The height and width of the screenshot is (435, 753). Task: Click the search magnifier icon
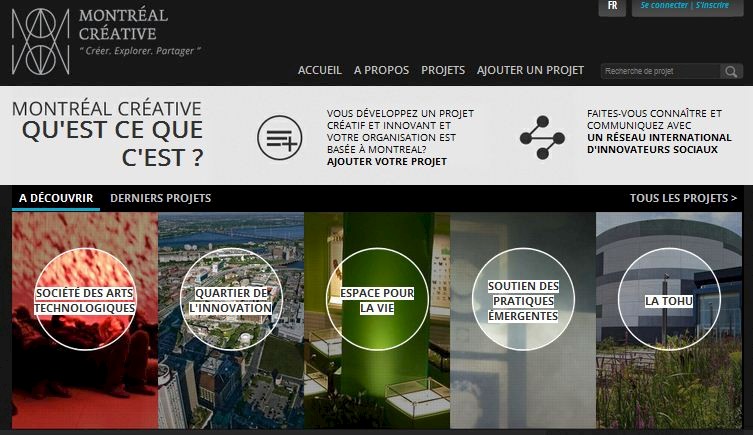click(x=731, y=72)
